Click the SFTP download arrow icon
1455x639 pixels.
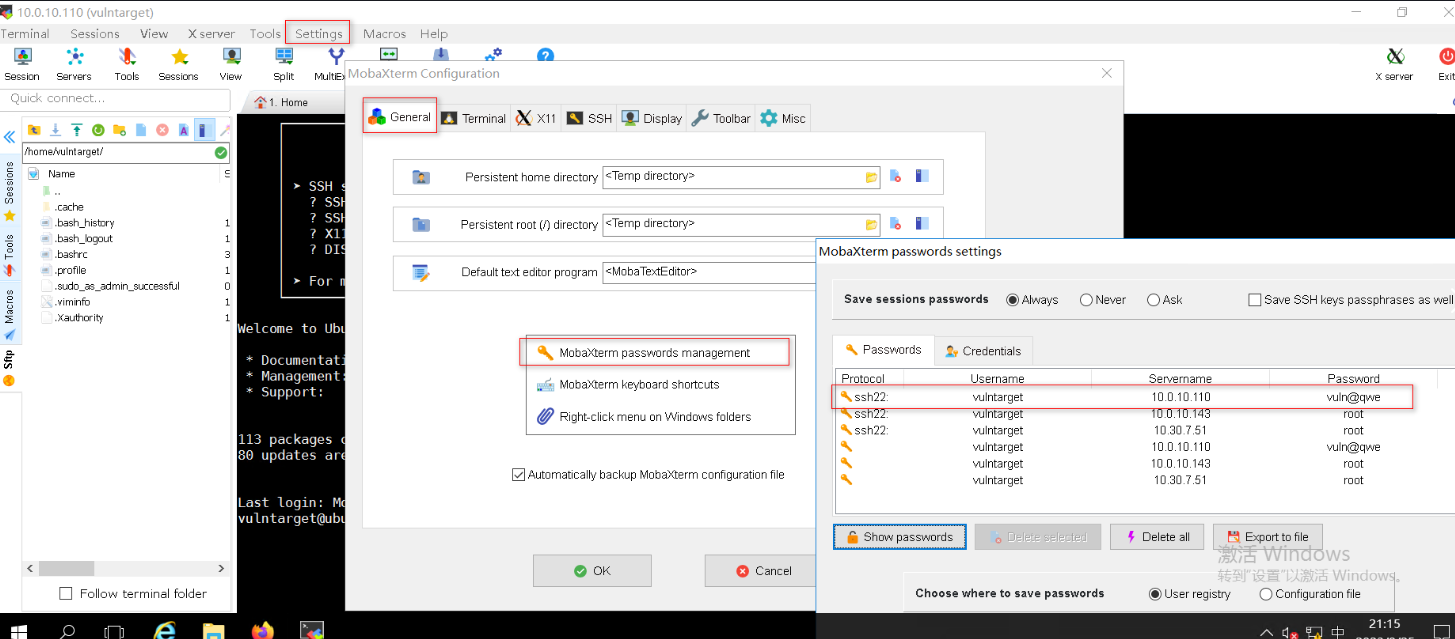pos(55,130)
